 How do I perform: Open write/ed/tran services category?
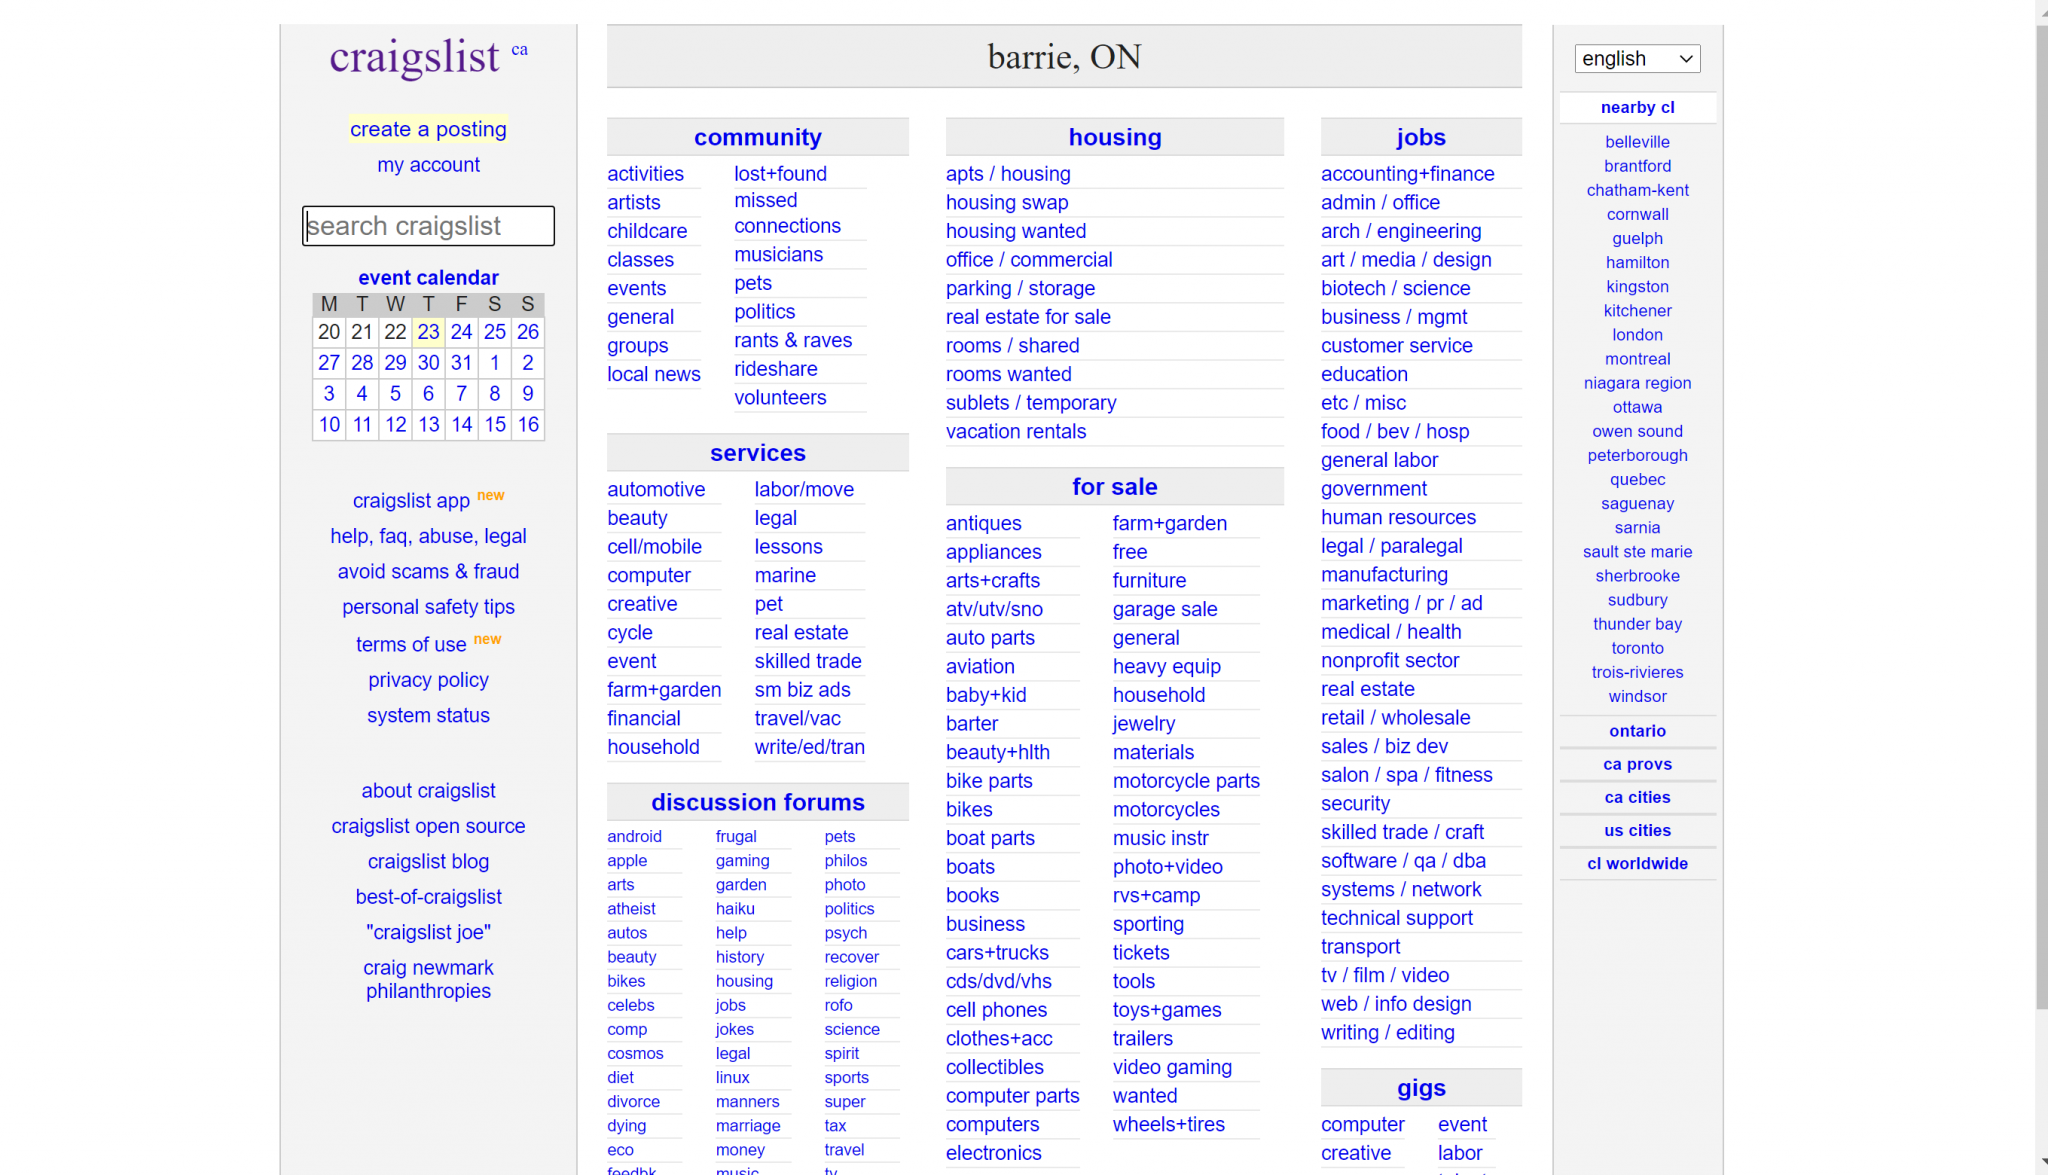809,748
